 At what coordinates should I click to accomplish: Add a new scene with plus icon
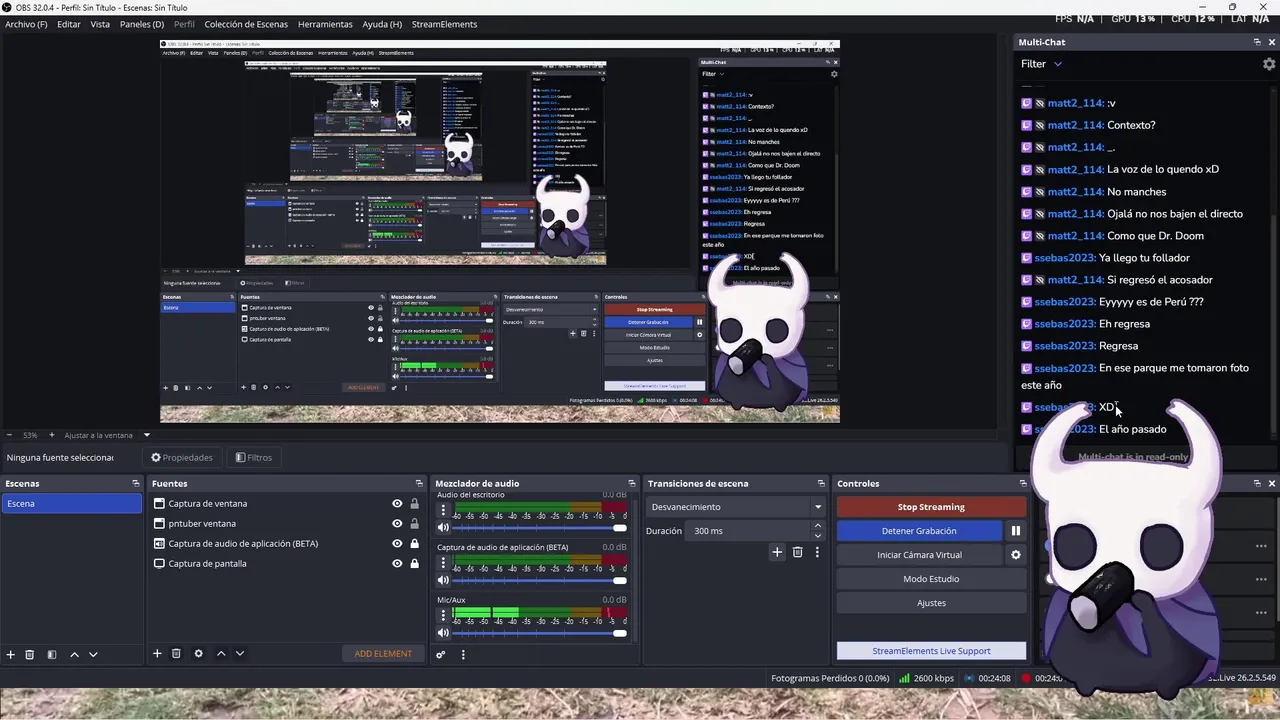point(10,654)
